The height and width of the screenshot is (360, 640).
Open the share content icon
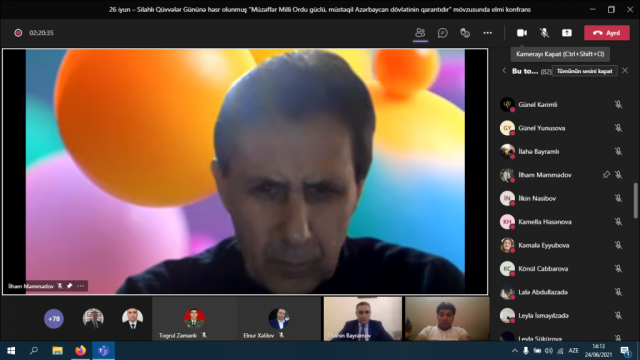click(567, 33)
